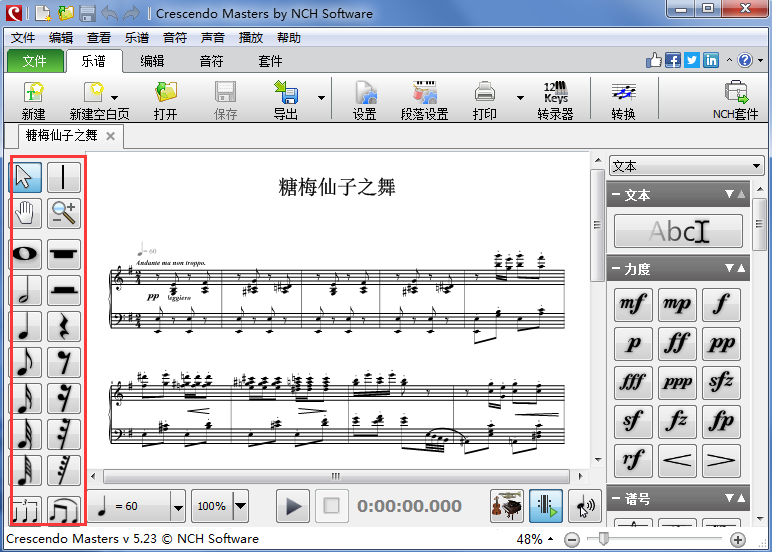Insert the sfz dynamic marking
Image resolution: width=772 pixels, height=552 pixels.
click(x=721, y=383)
